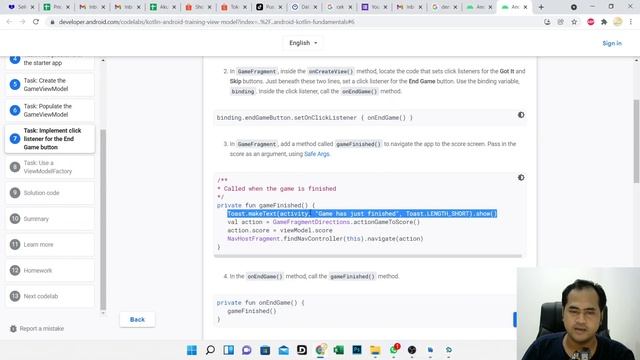The width and height of the screenshot is (640, 360).
Task: Open File Explorer from the taskbar
Action: coord(375,350)
